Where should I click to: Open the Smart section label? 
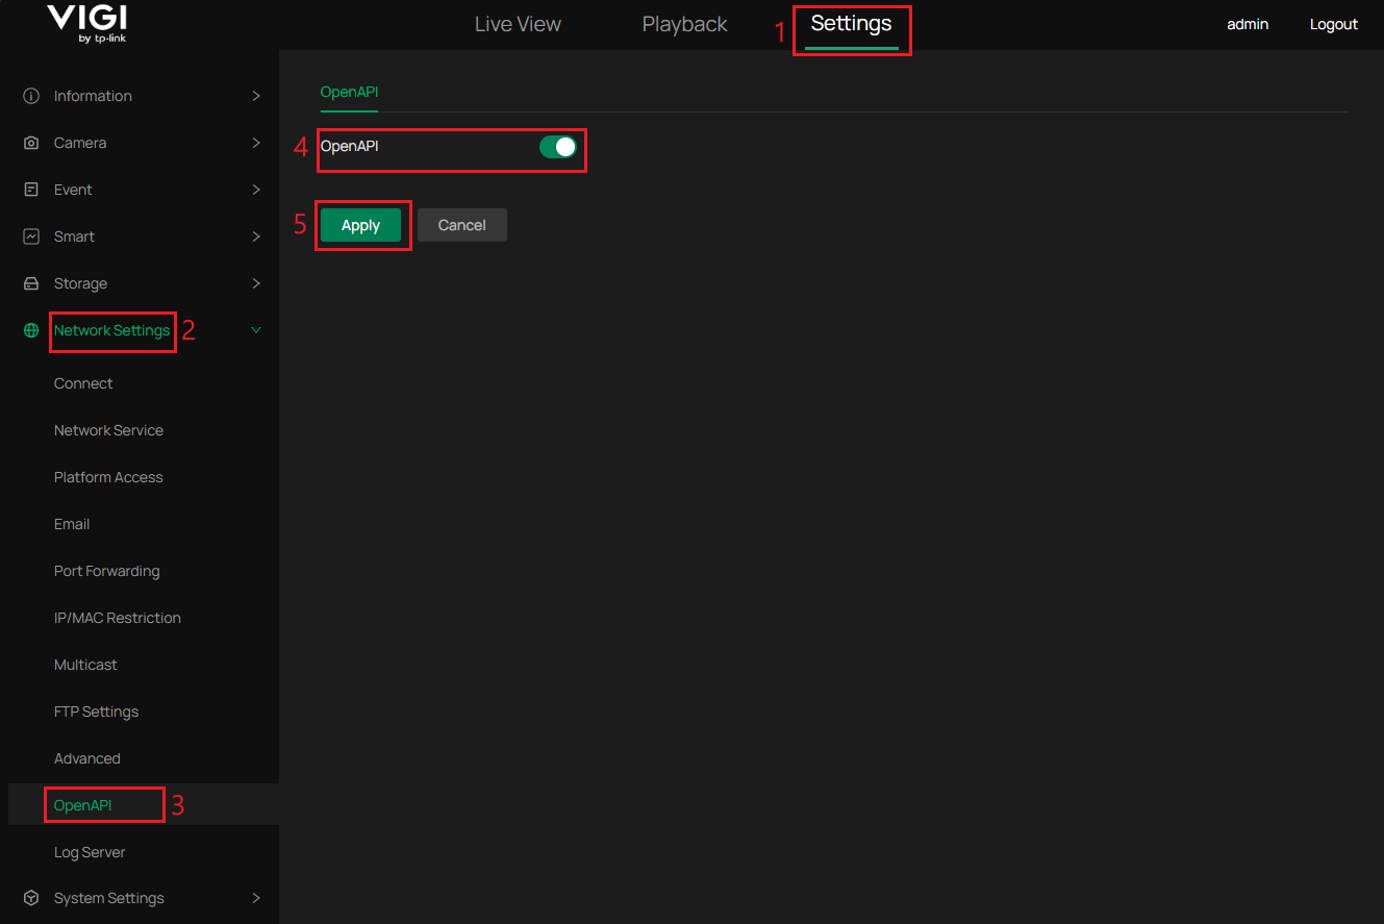coord(74,237)
